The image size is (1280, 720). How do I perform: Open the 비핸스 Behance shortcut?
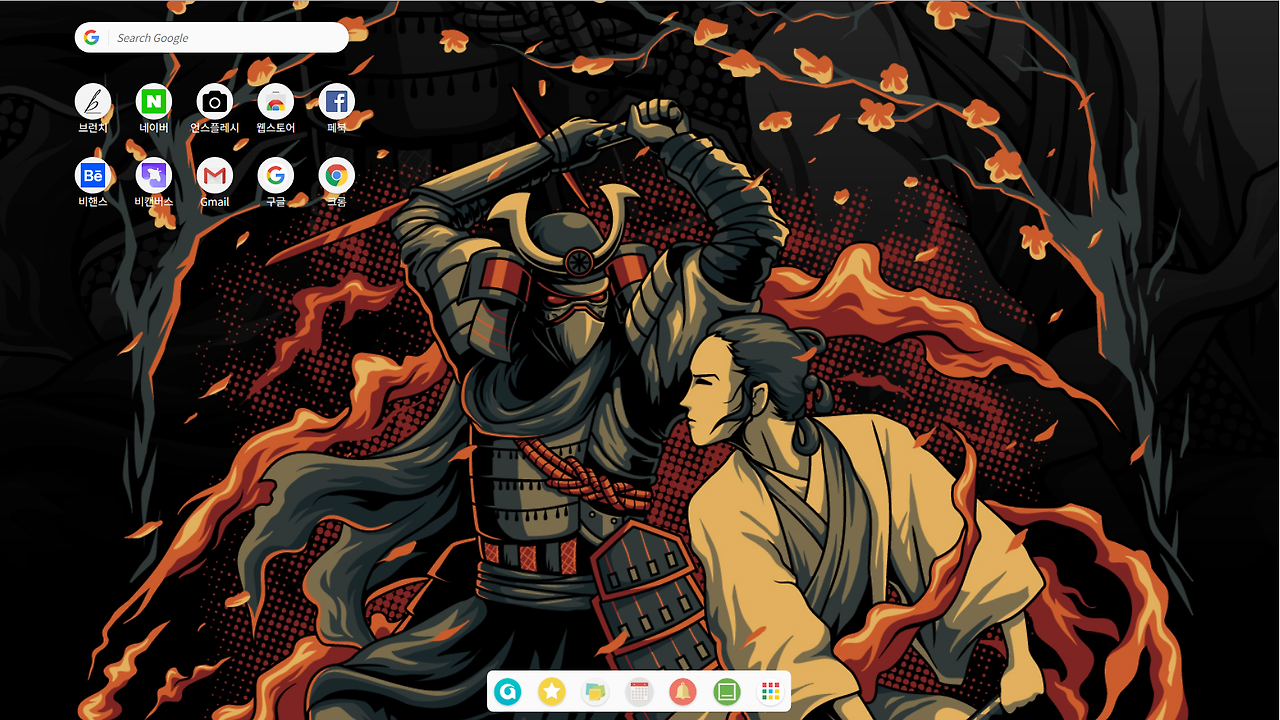pos(93,176)
